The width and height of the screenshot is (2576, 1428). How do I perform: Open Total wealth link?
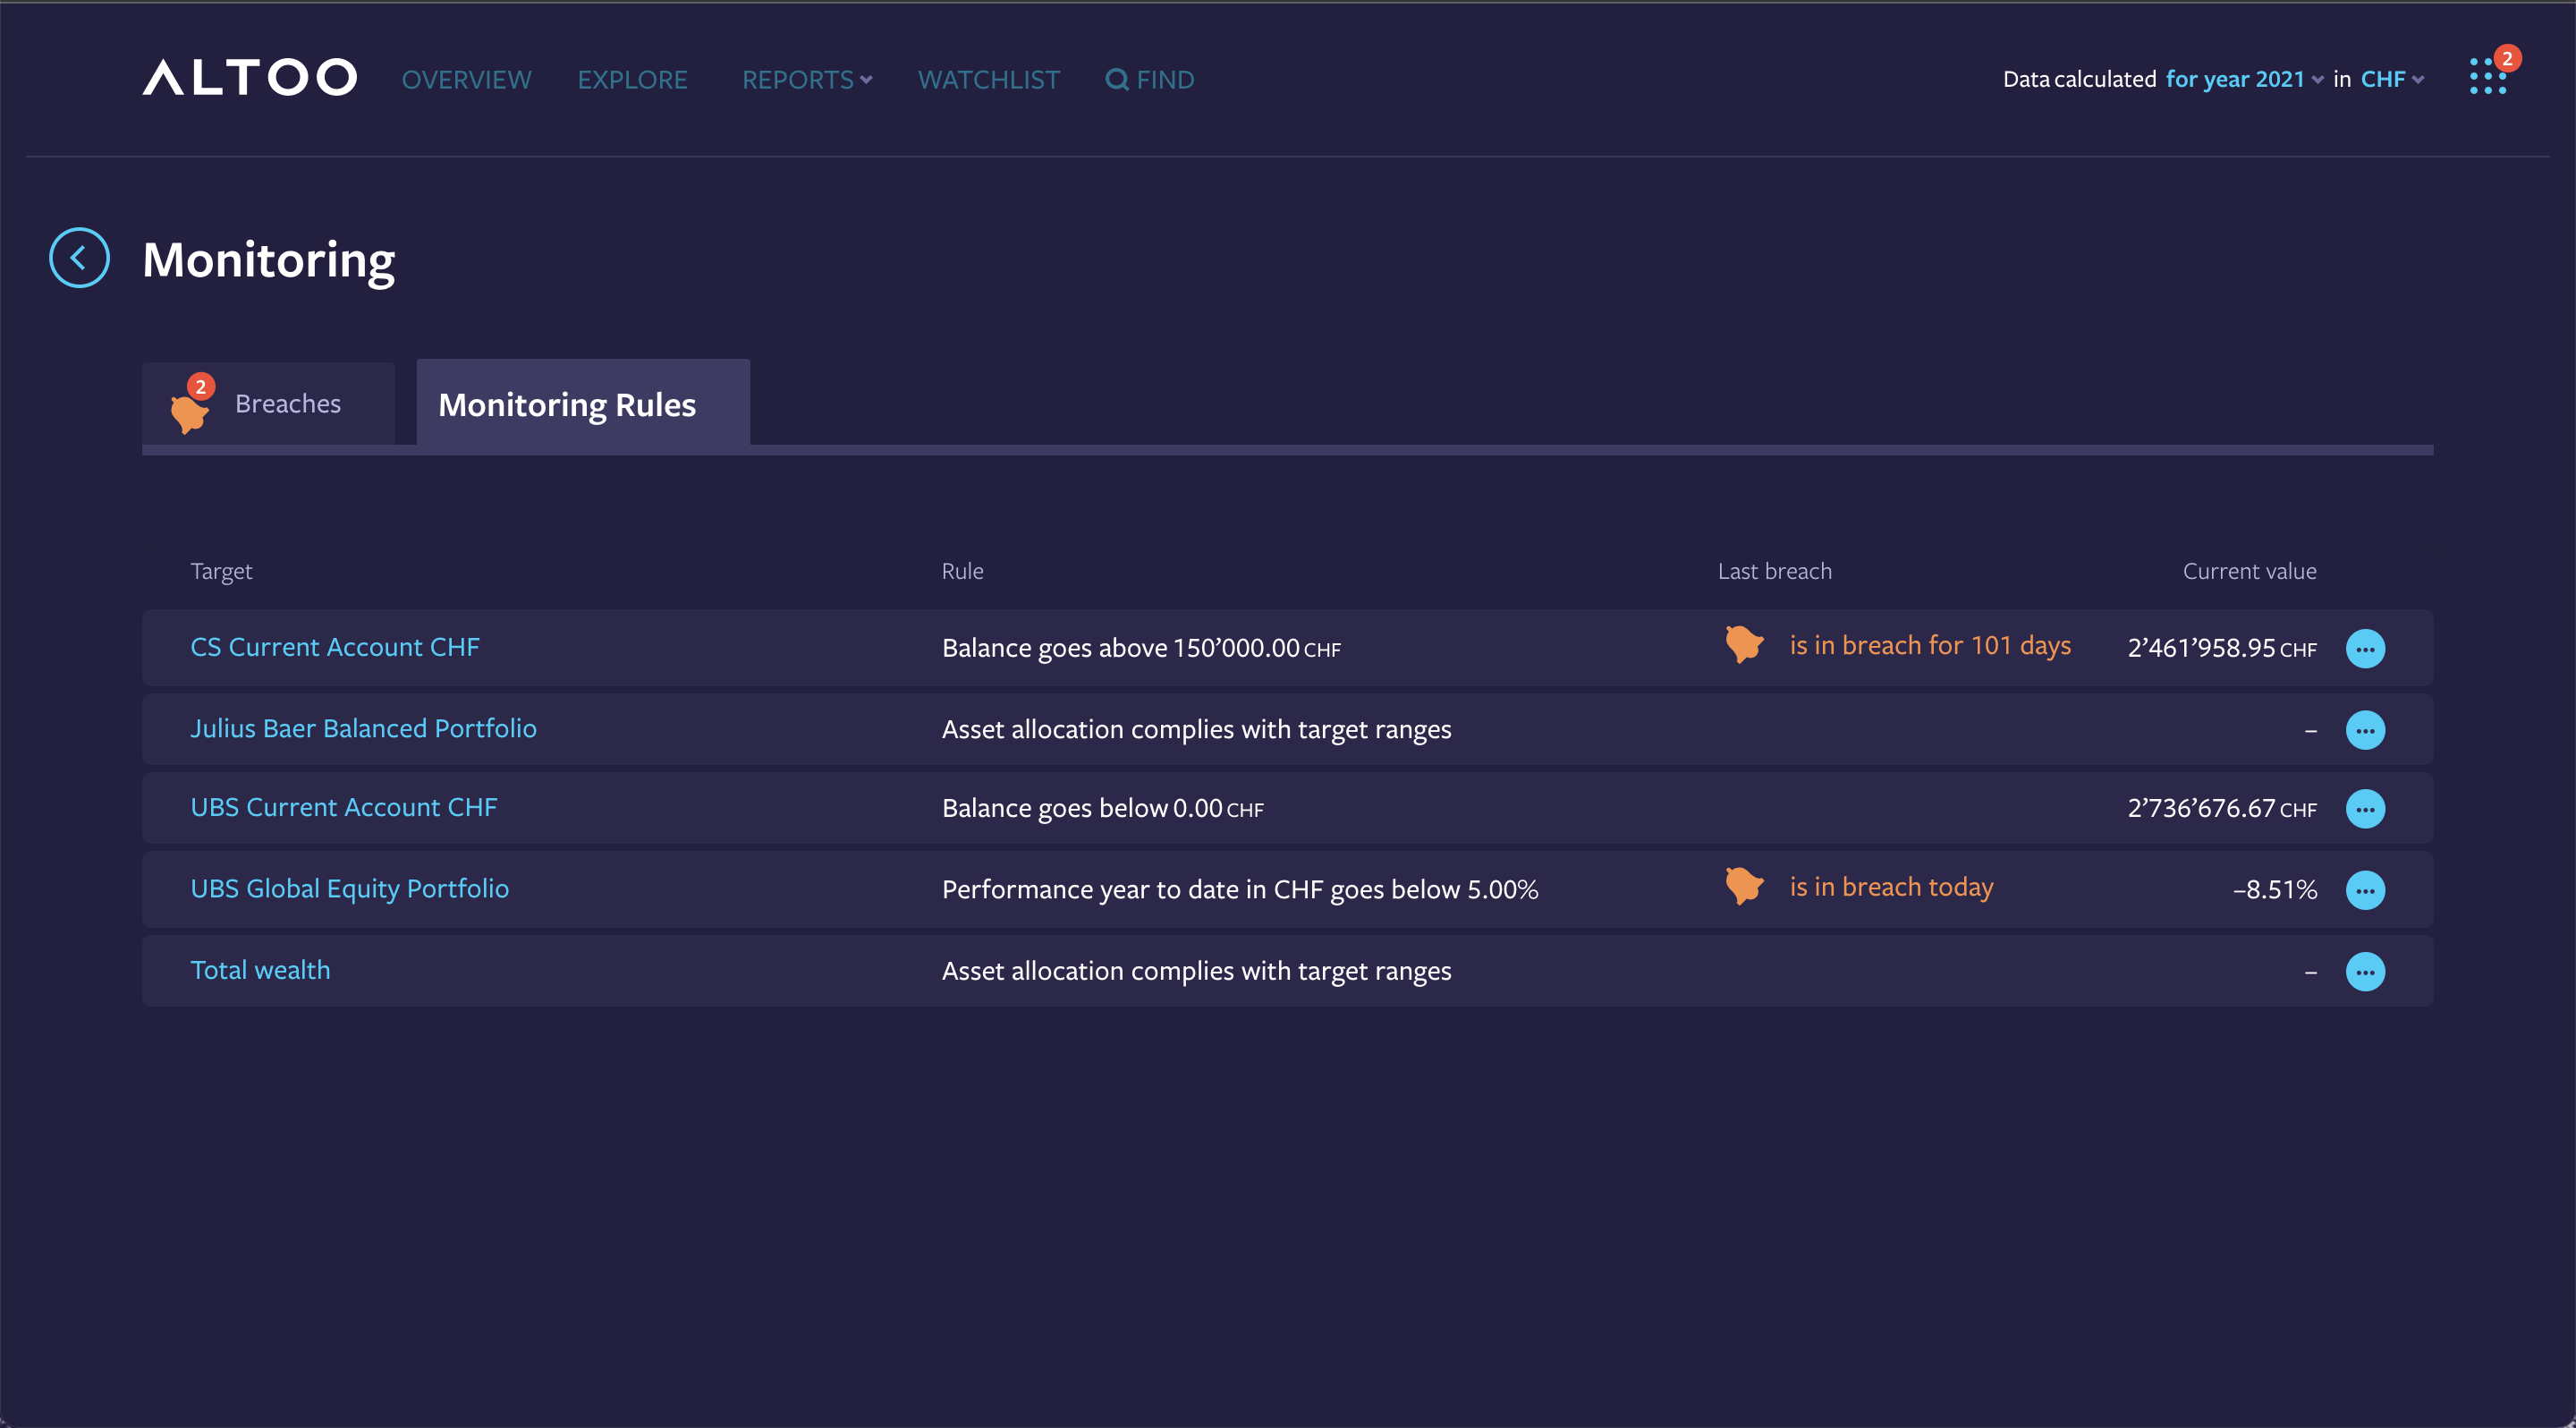[x=260, y=970]
